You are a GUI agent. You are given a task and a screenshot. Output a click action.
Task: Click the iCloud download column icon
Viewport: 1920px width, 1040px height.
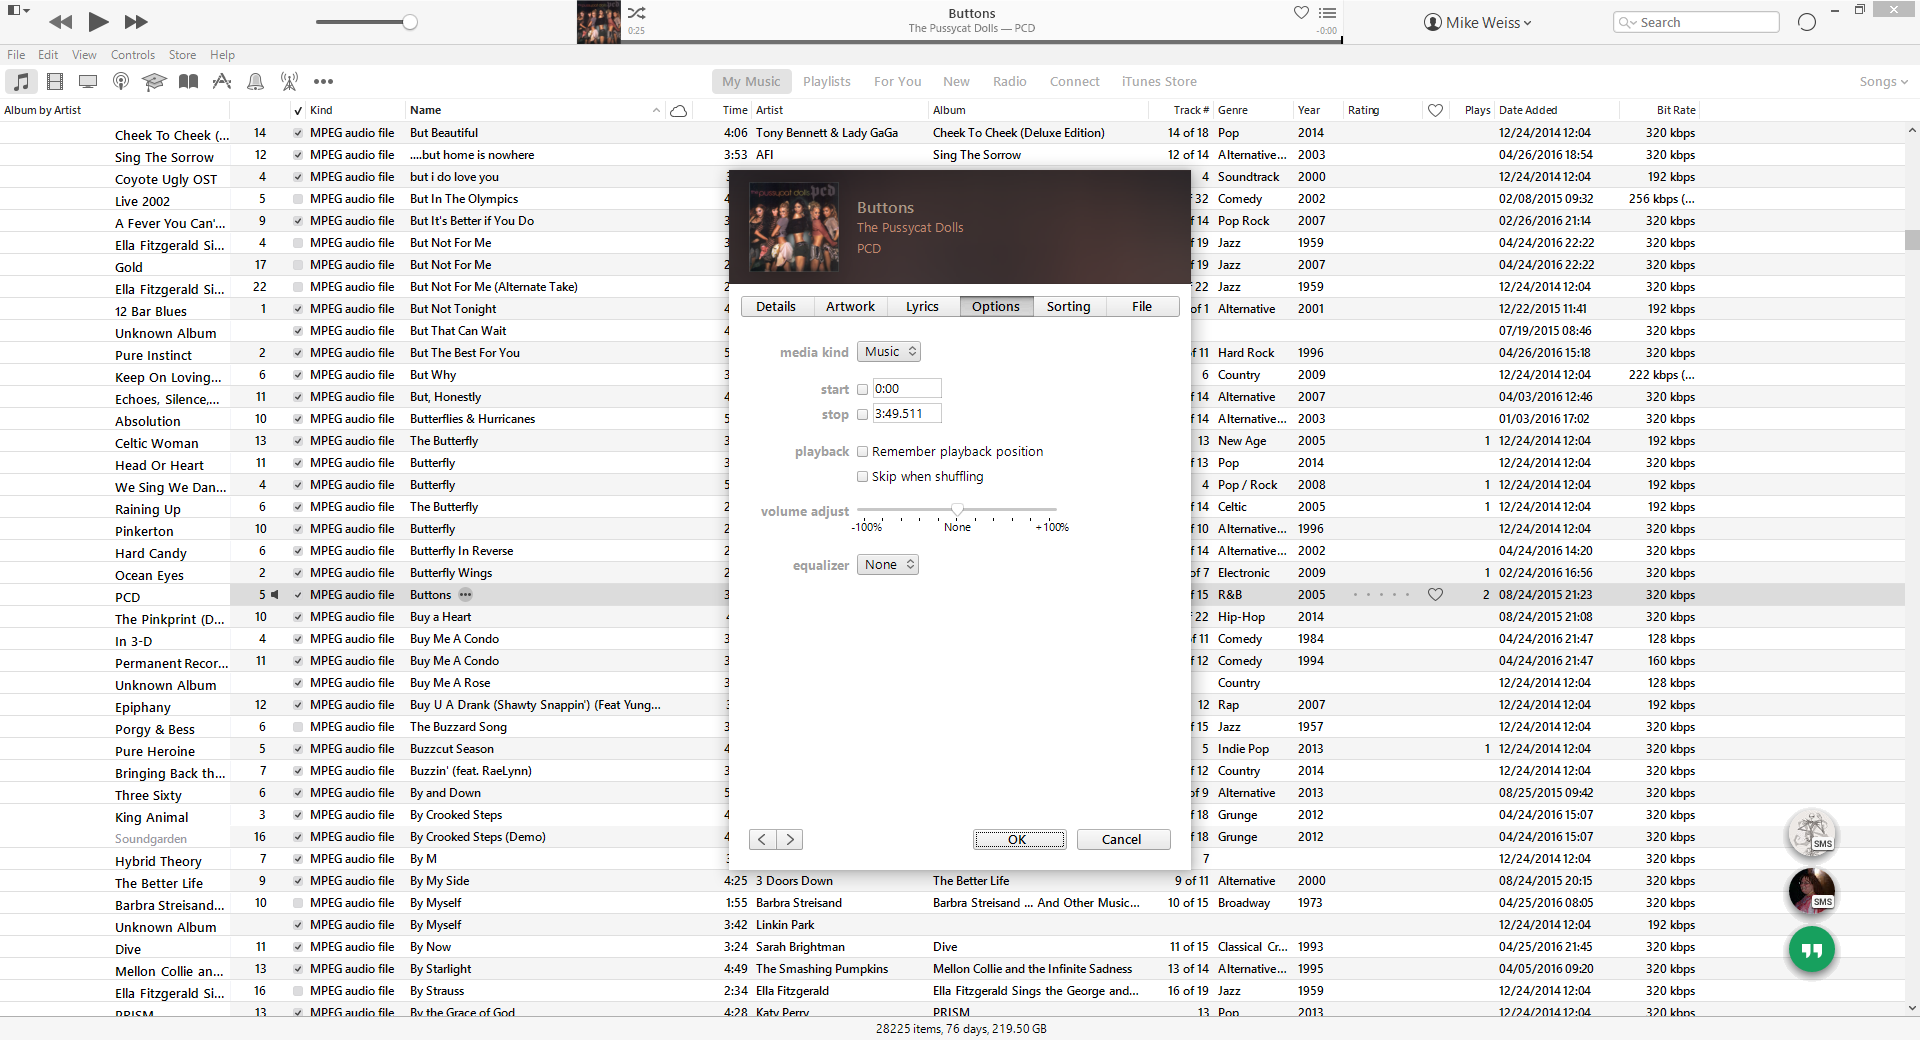point(678,110)
